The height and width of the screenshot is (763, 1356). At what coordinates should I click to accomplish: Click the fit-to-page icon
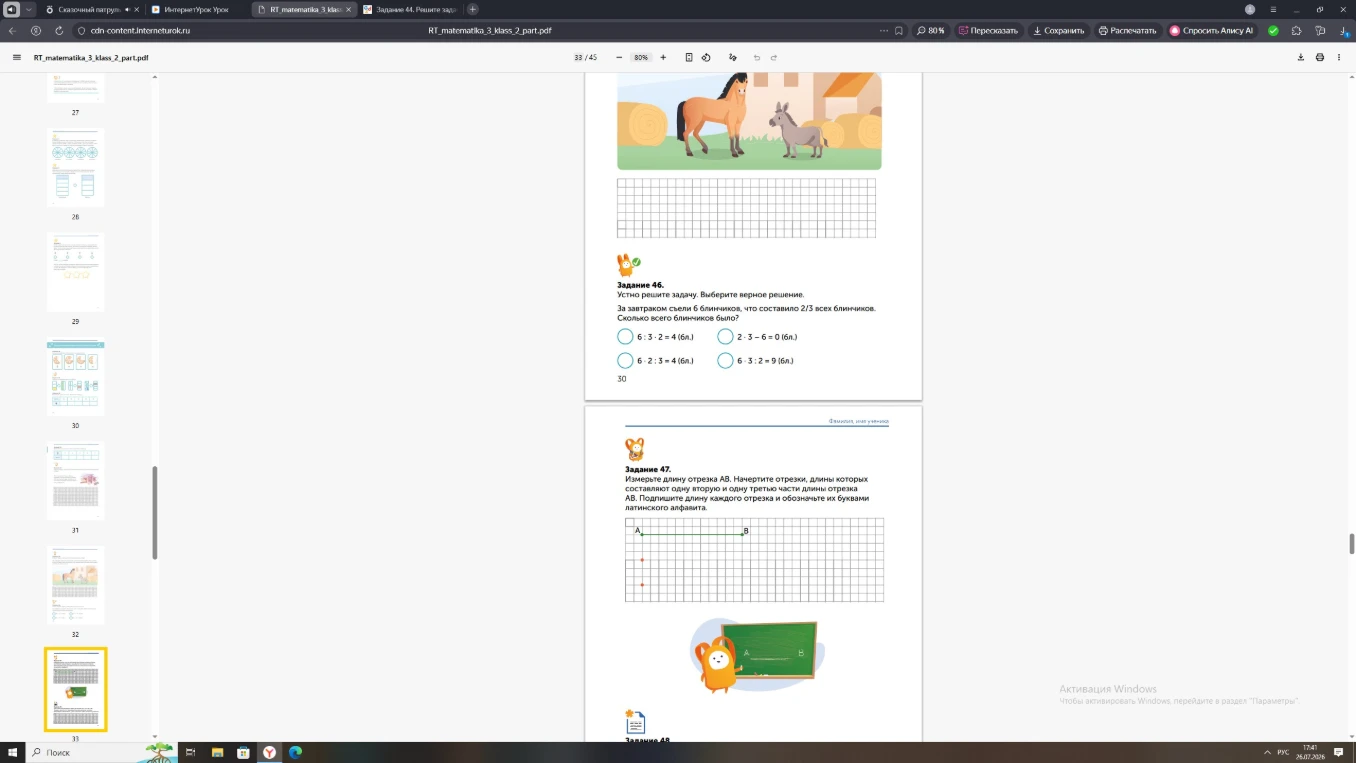(x=689, y=58)
